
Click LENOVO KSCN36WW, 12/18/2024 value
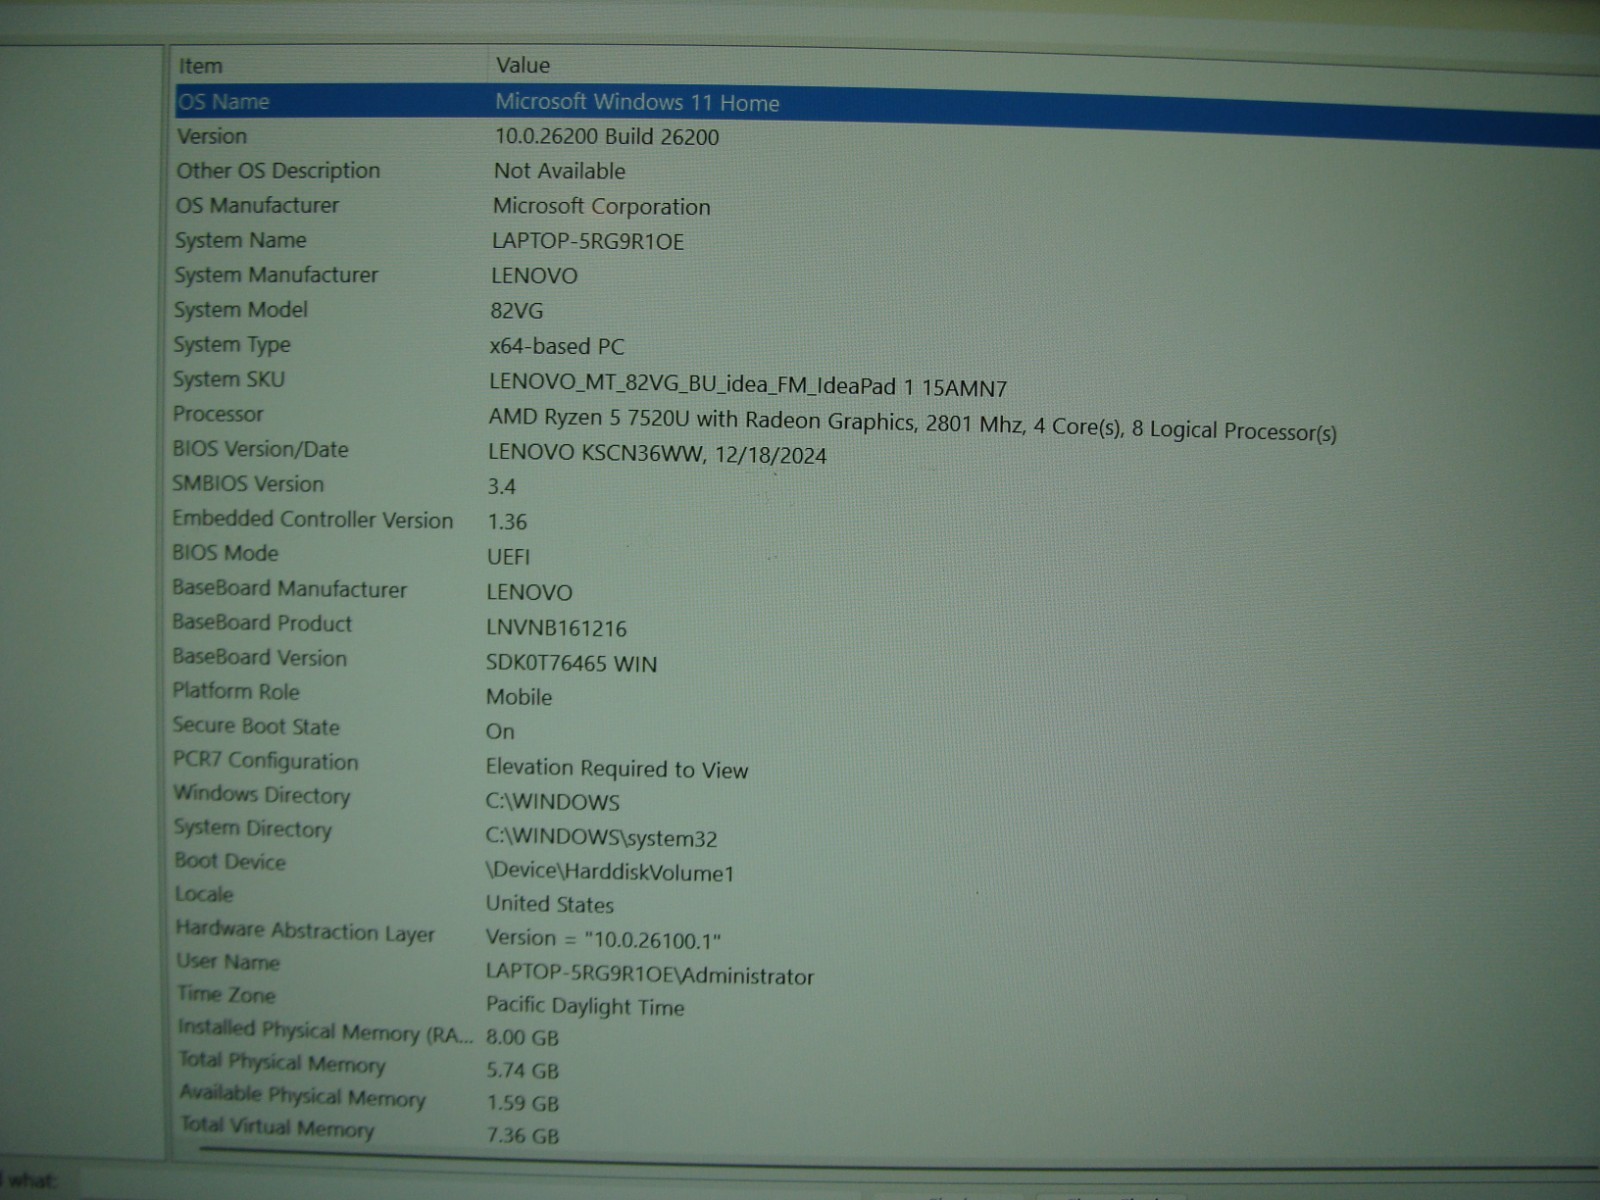click(x=657, y=453)
